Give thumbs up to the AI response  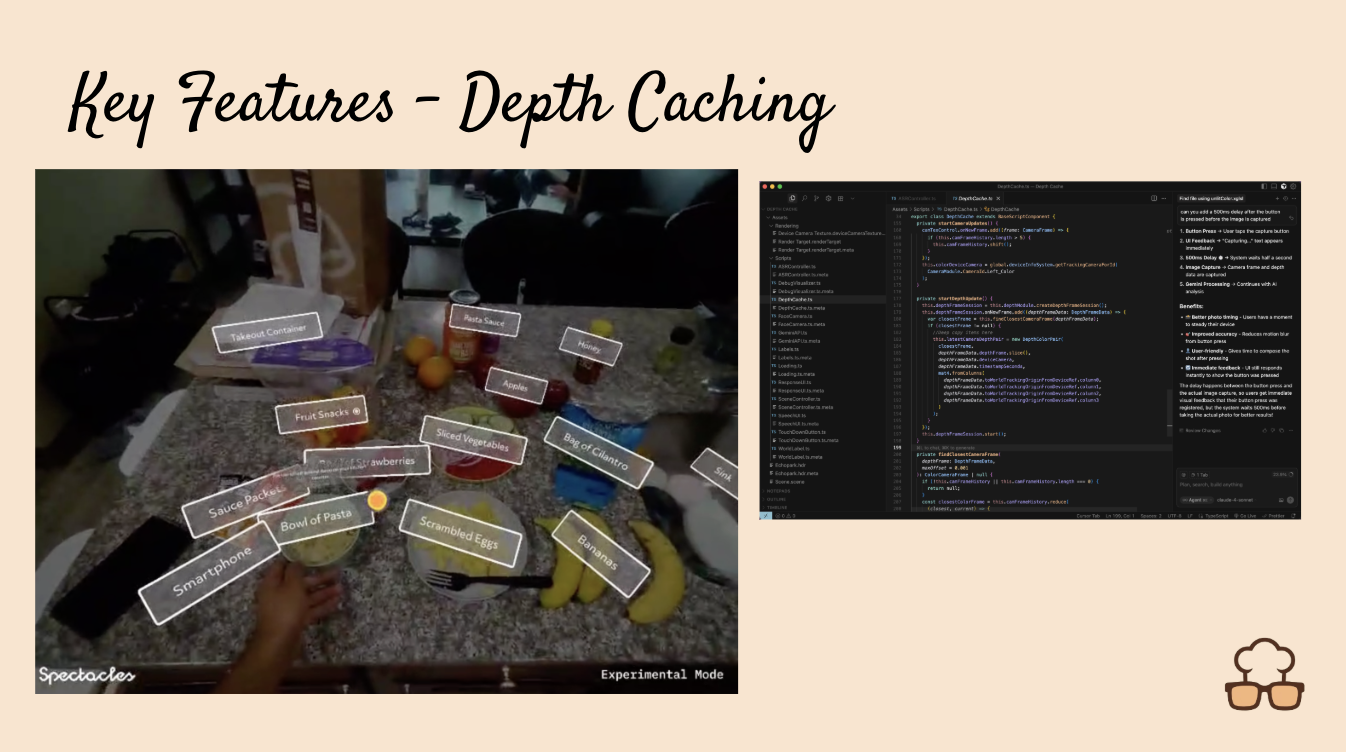pyautogui.click(x=1265, y=430)
